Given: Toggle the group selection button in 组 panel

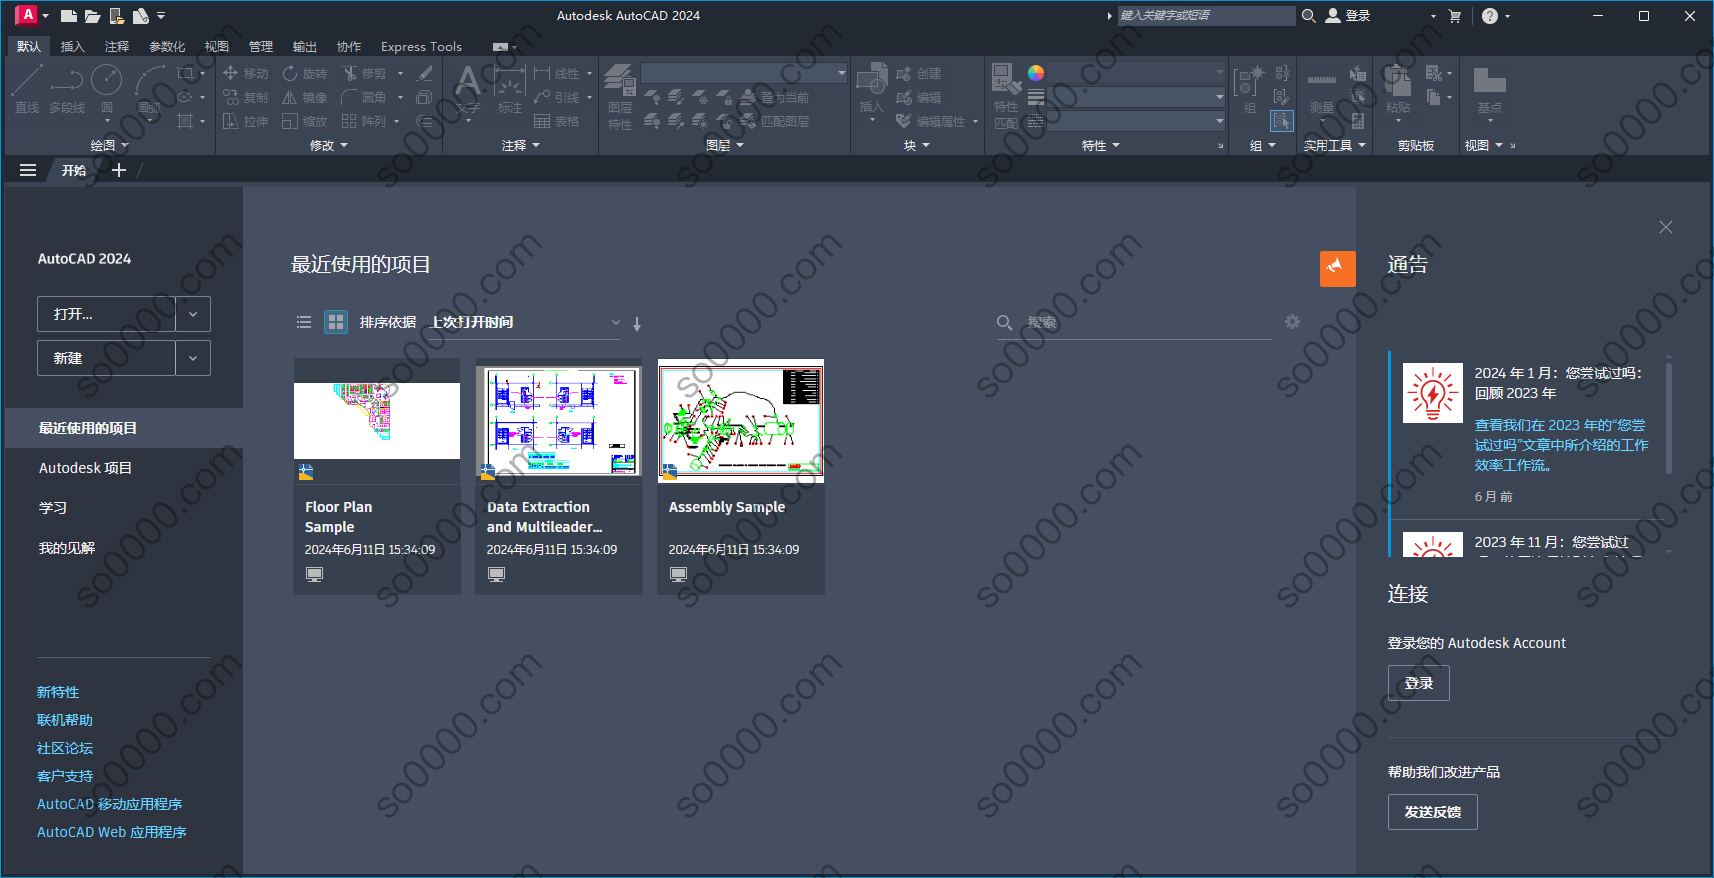Looking at the screenshot, I should tap(1282, 121).
